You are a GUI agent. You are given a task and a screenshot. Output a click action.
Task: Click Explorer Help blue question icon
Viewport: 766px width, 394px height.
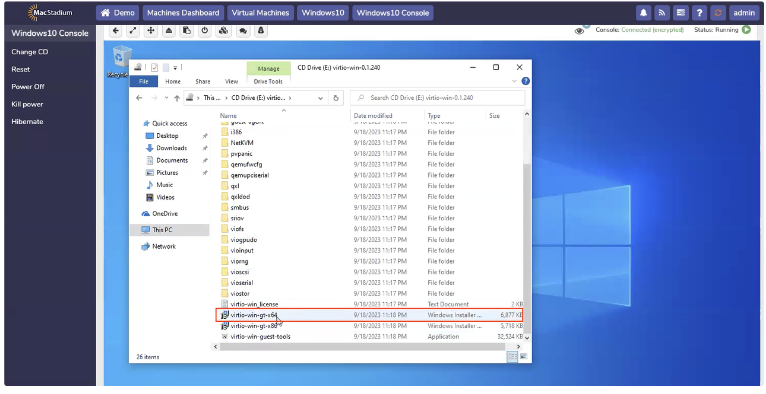pos(526,81)
